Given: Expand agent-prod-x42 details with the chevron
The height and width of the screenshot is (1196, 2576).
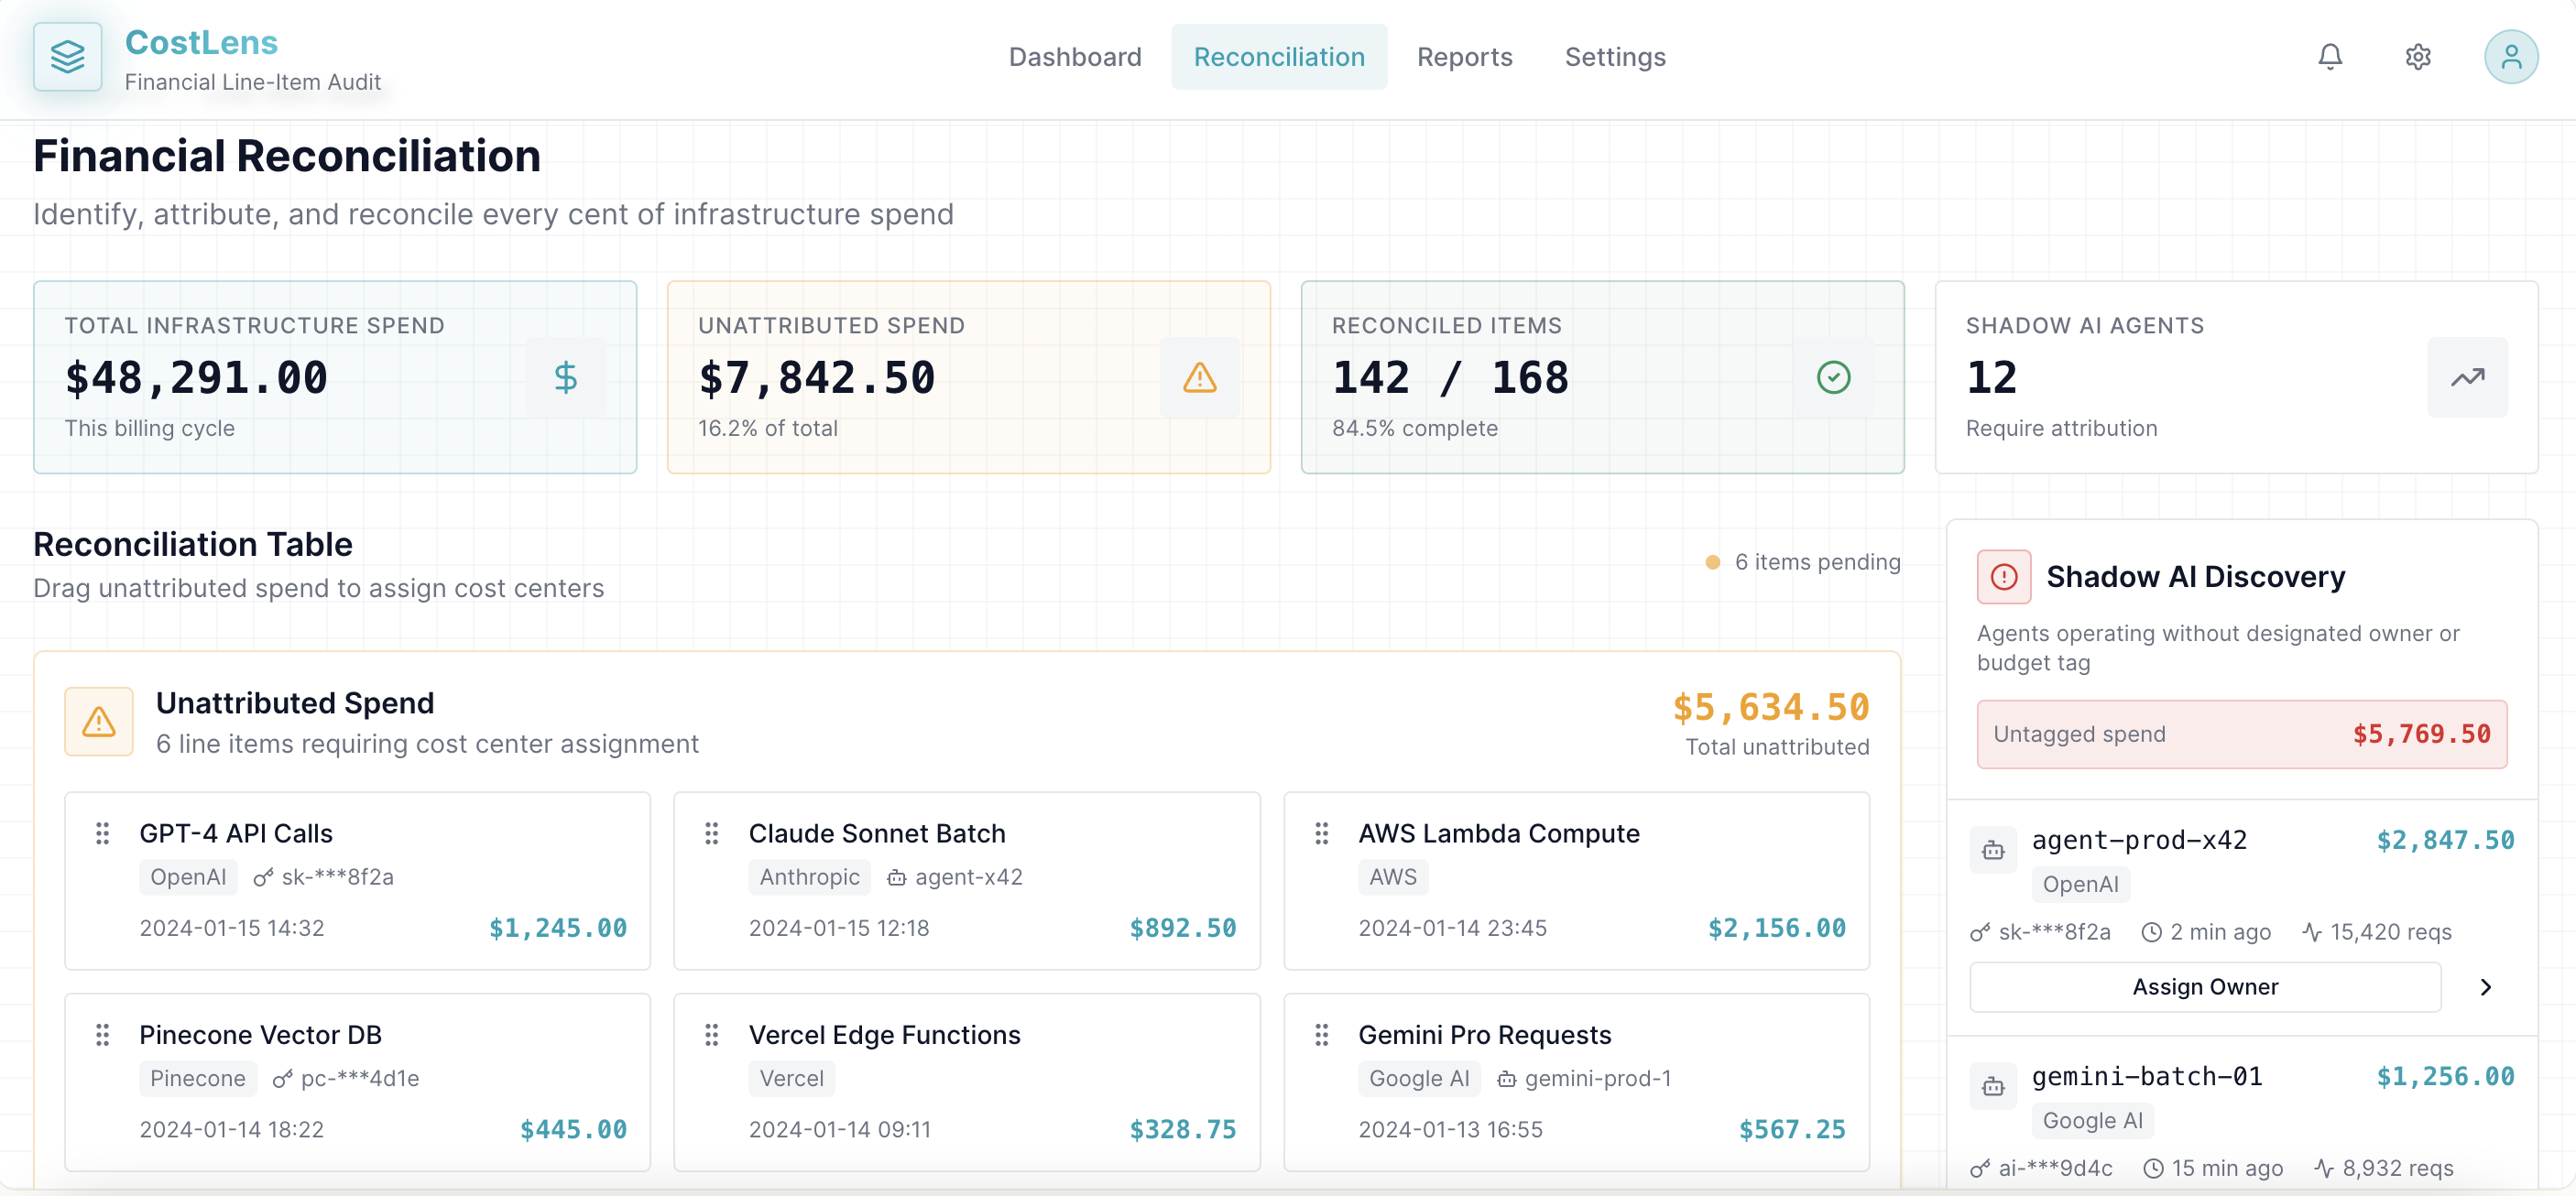Looking at the screenshot, I should tap(2486, 987).
